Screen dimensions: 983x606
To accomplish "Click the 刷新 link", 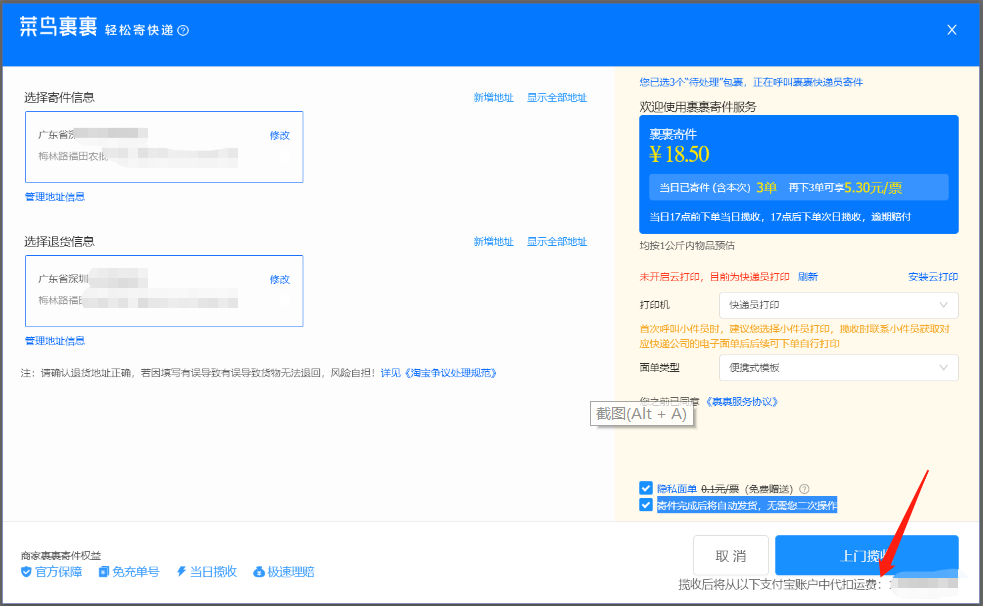I will (807, 276).
